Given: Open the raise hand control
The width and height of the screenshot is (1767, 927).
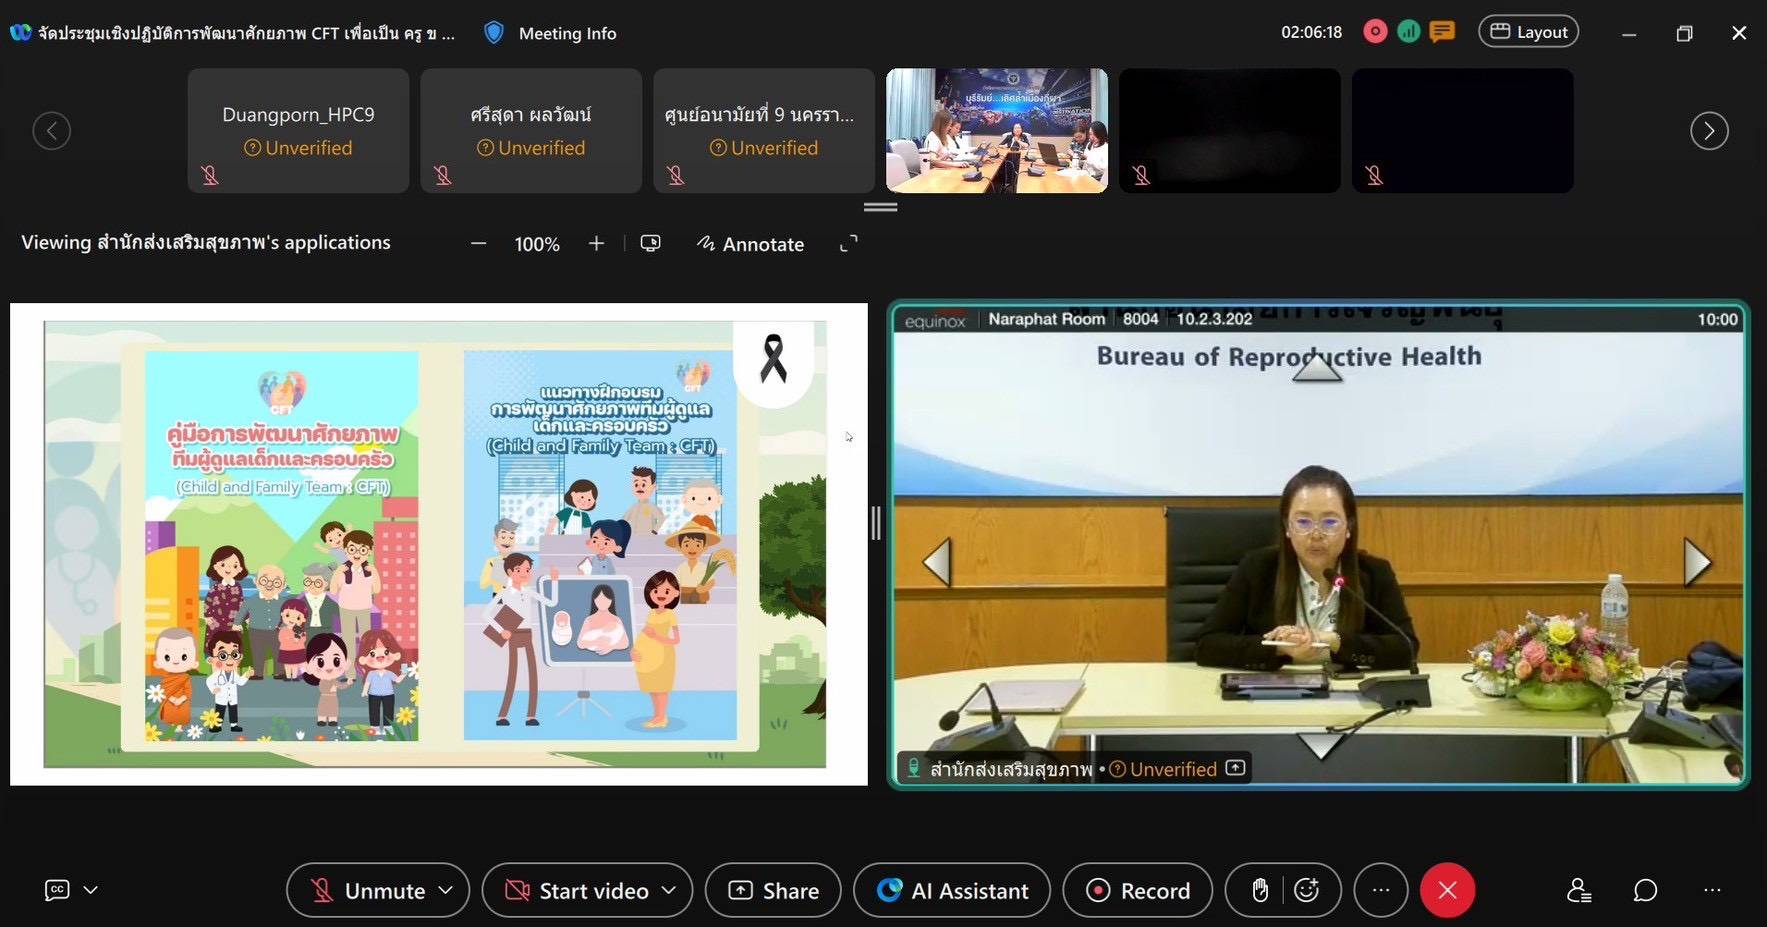Looking at the screenshot, I should [1260, 890].
